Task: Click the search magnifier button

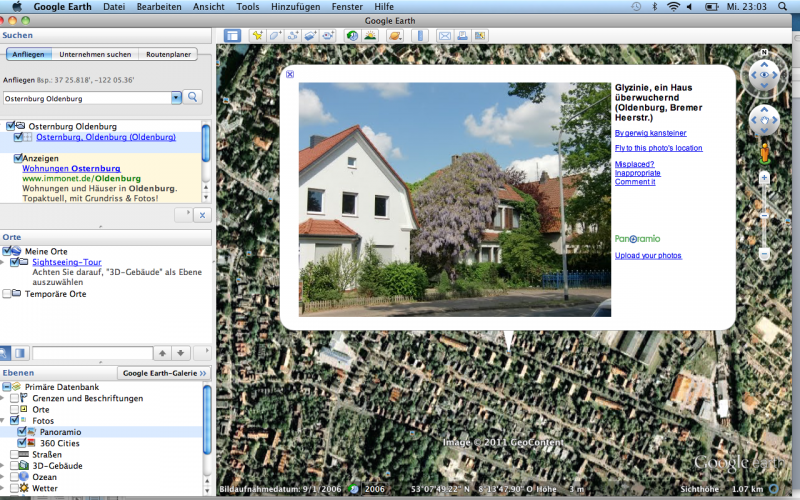Action: [x=193, y=97]
